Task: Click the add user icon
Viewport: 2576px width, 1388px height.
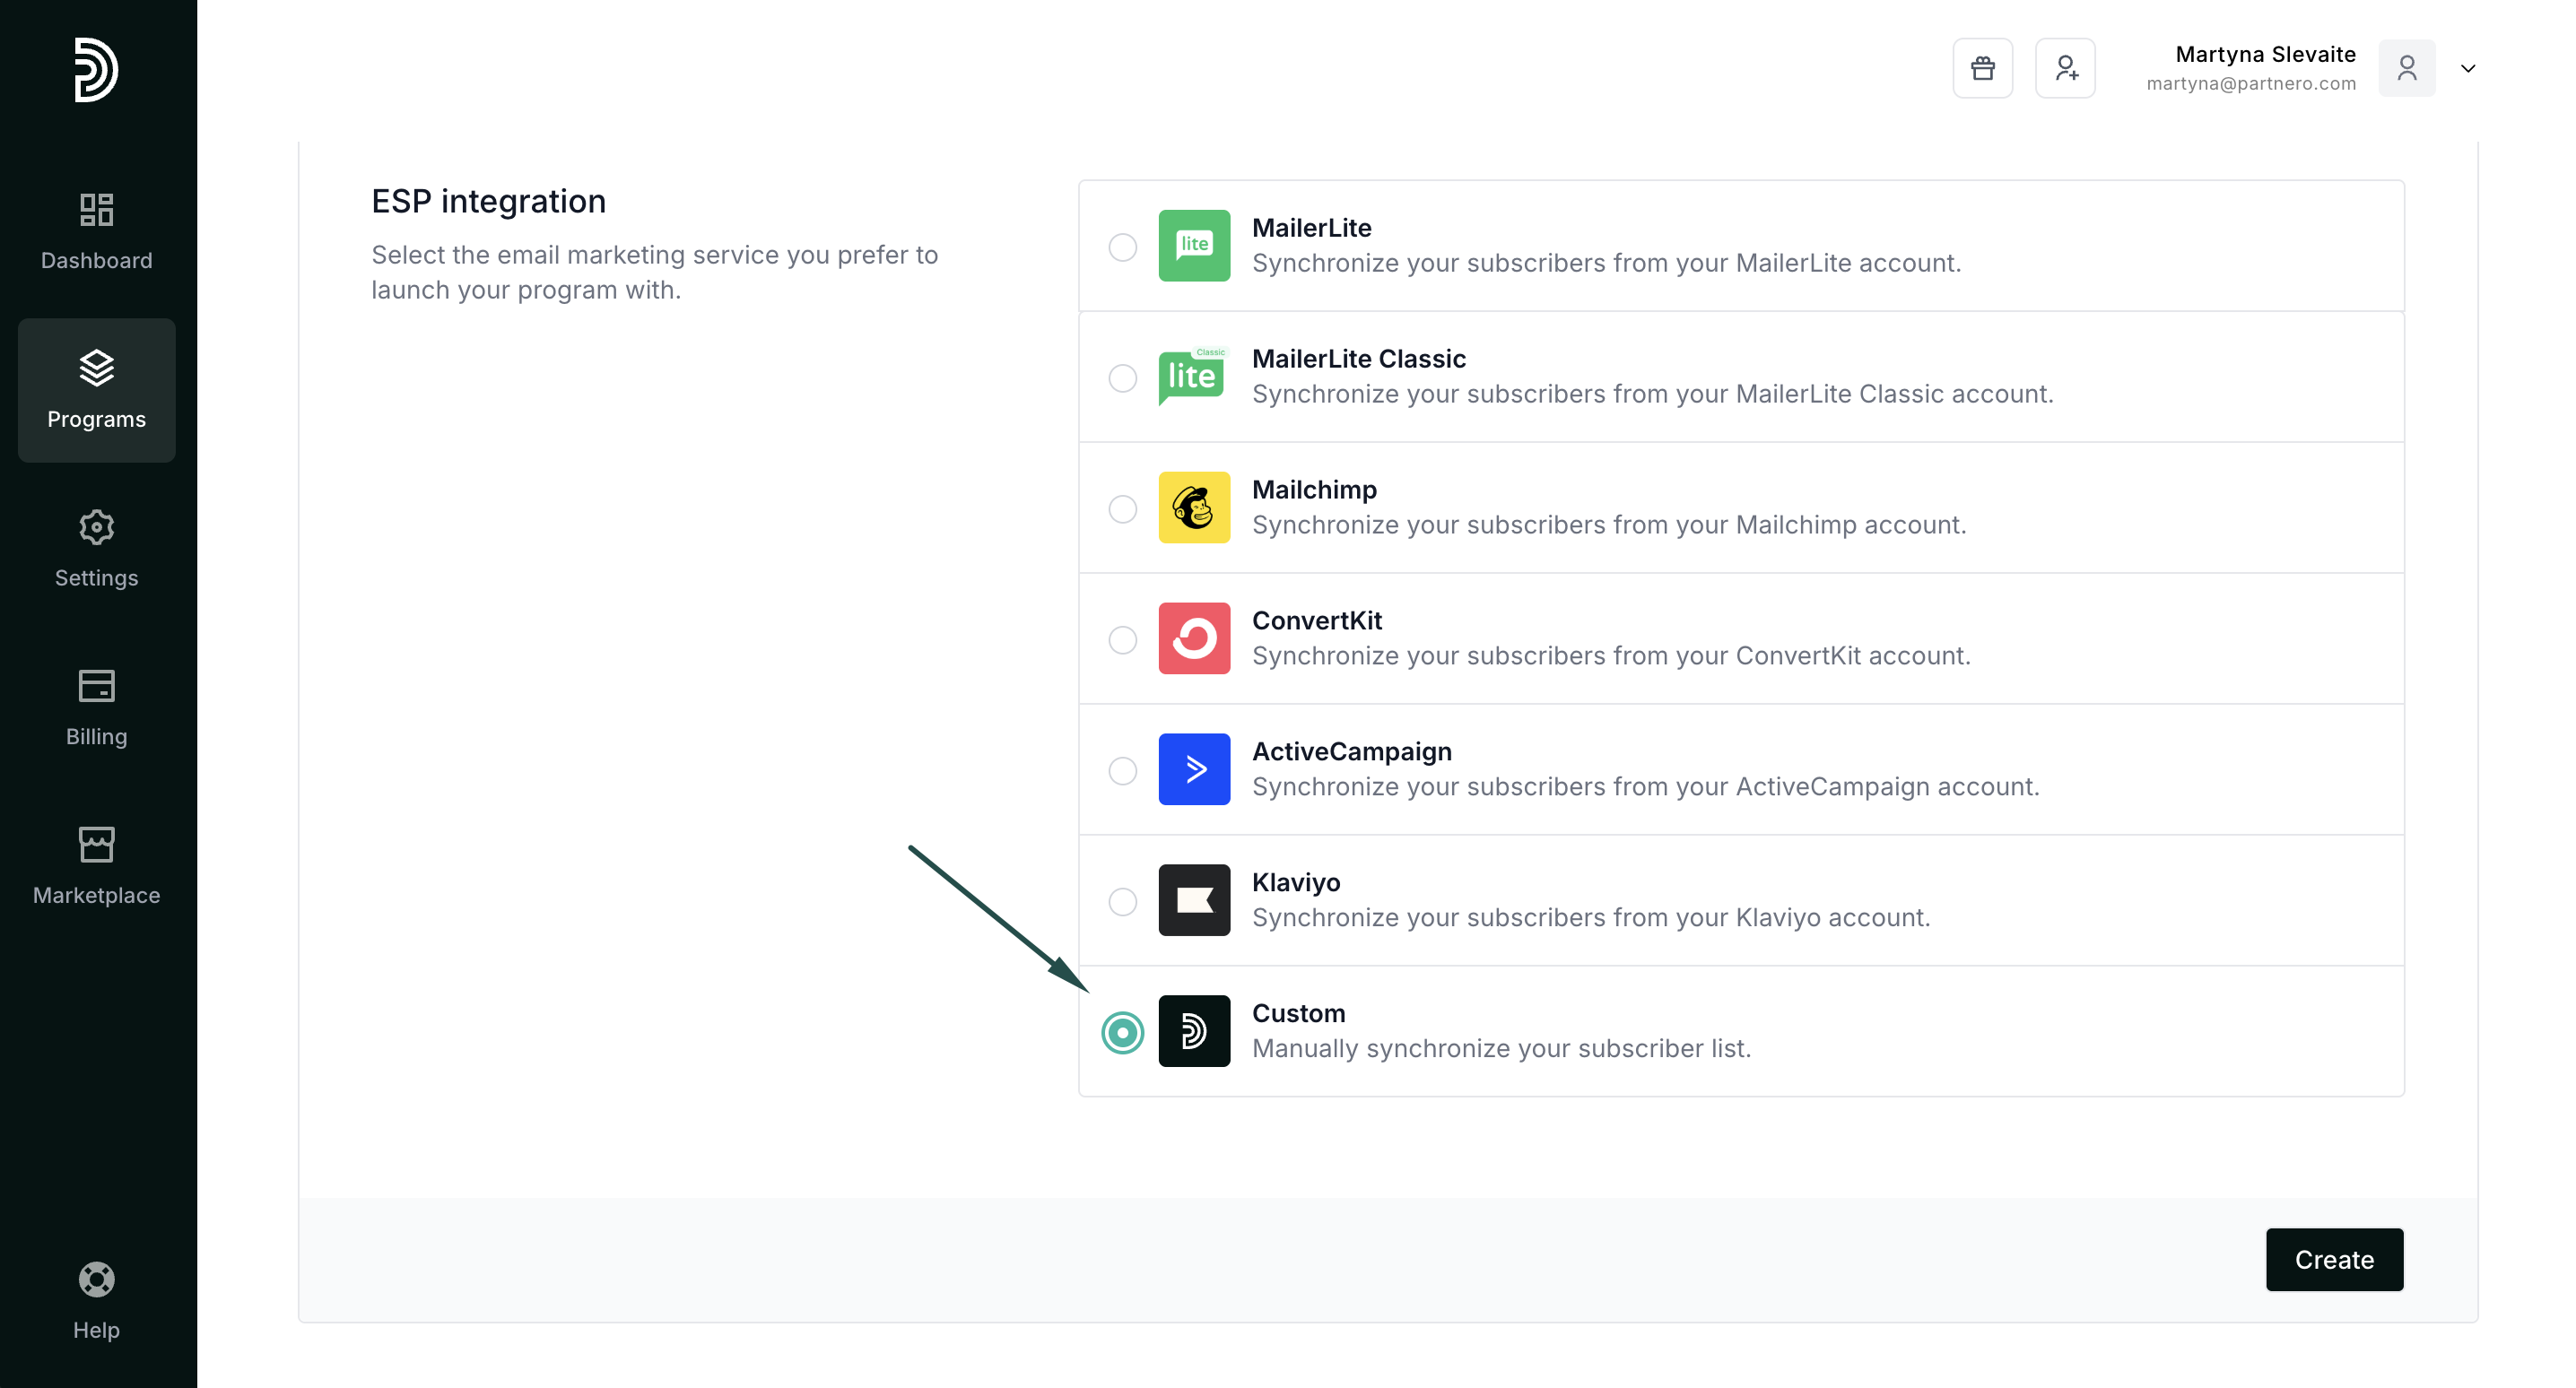Action: click(2065, 68)
